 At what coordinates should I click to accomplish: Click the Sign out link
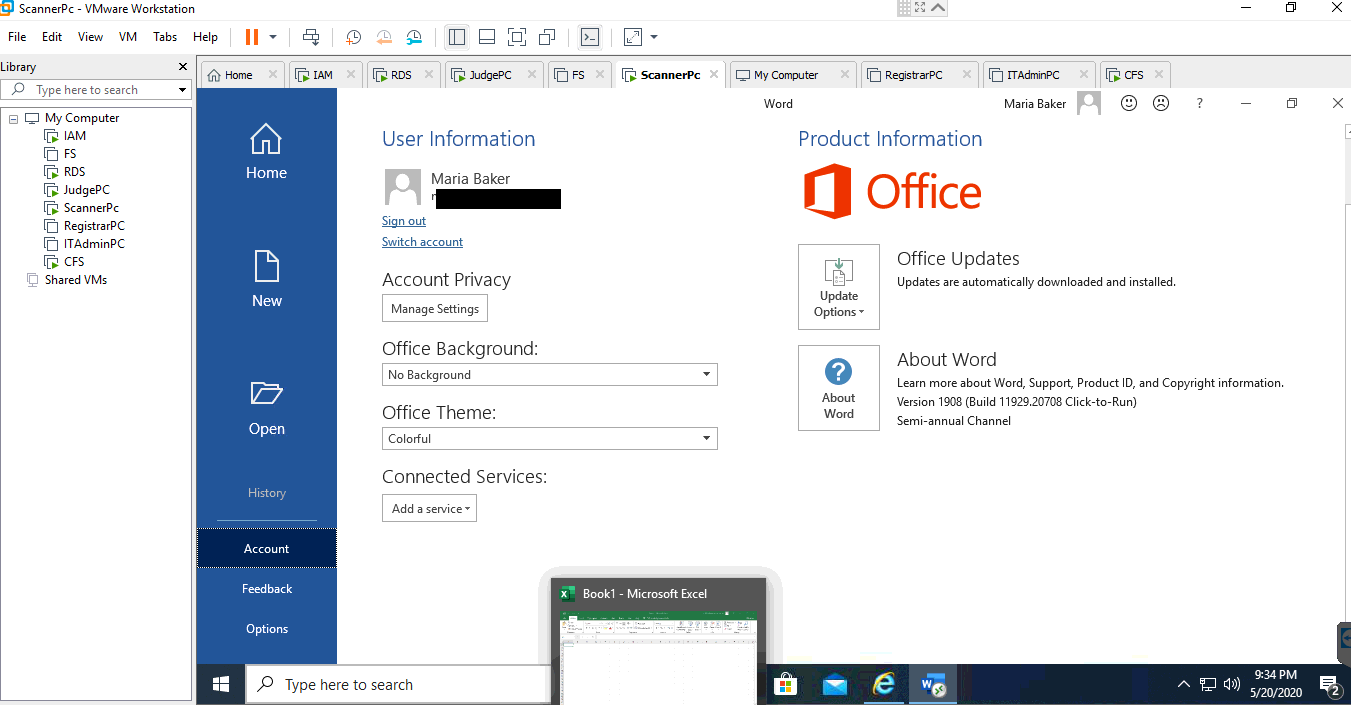click(x=404, y=221)
